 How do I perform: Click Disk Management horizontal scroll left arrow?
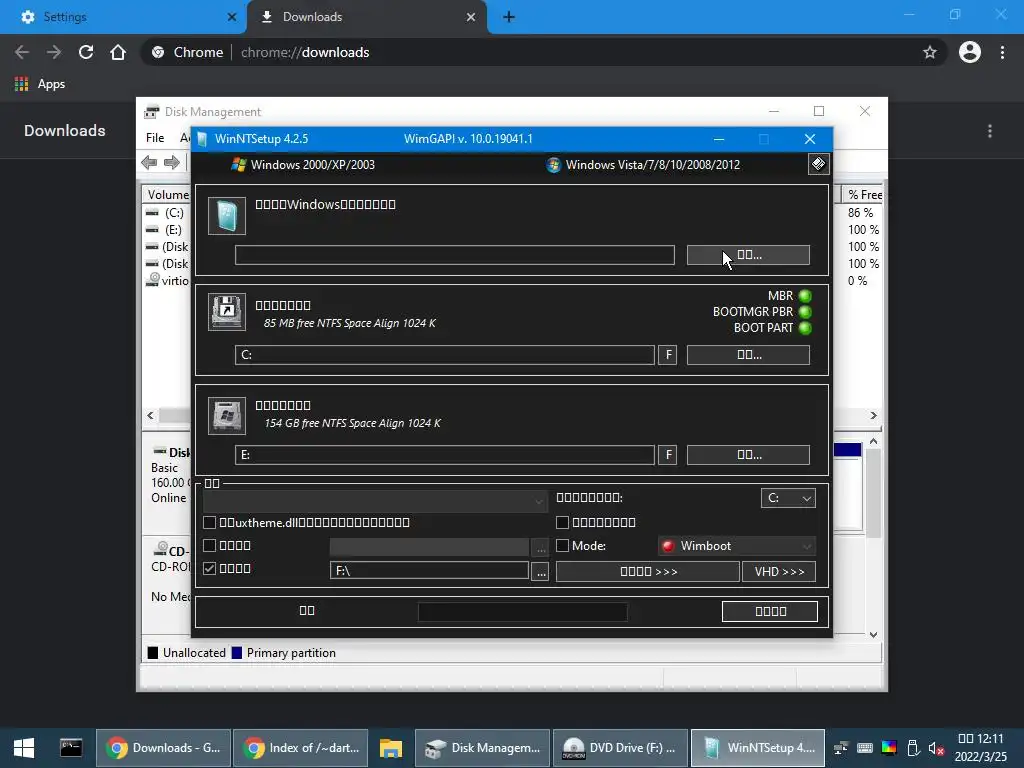click(151, 415)
